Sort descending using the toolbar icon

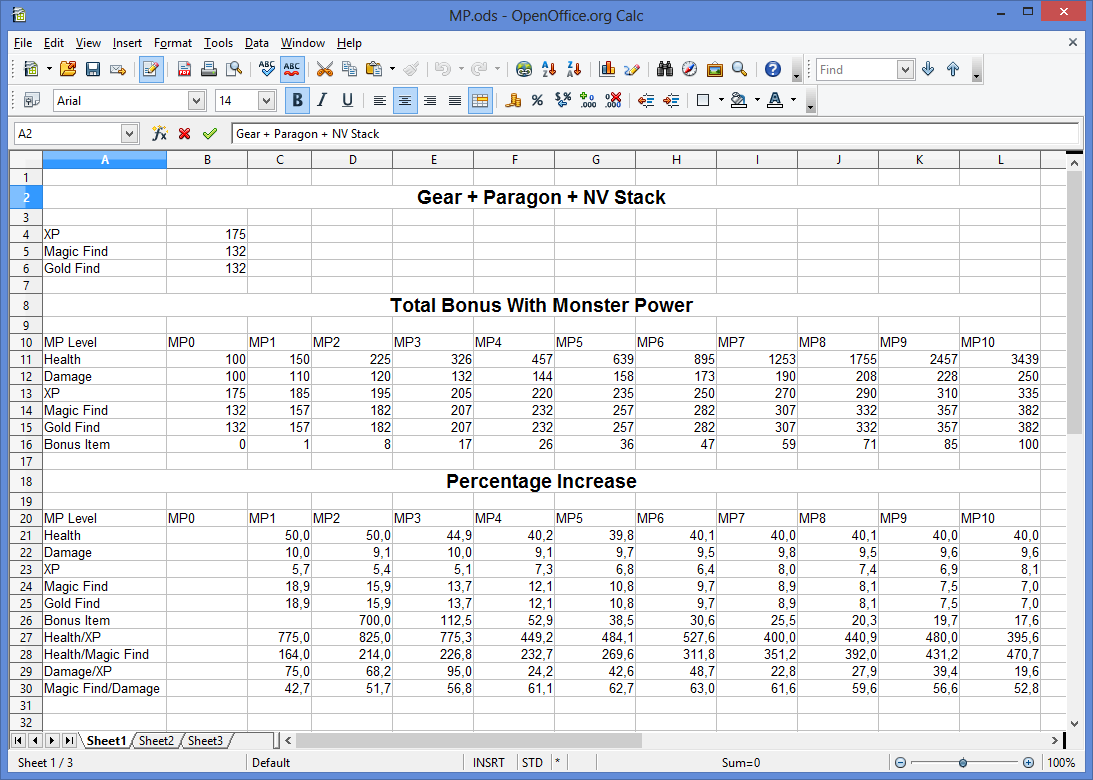(x=574, y=69)
